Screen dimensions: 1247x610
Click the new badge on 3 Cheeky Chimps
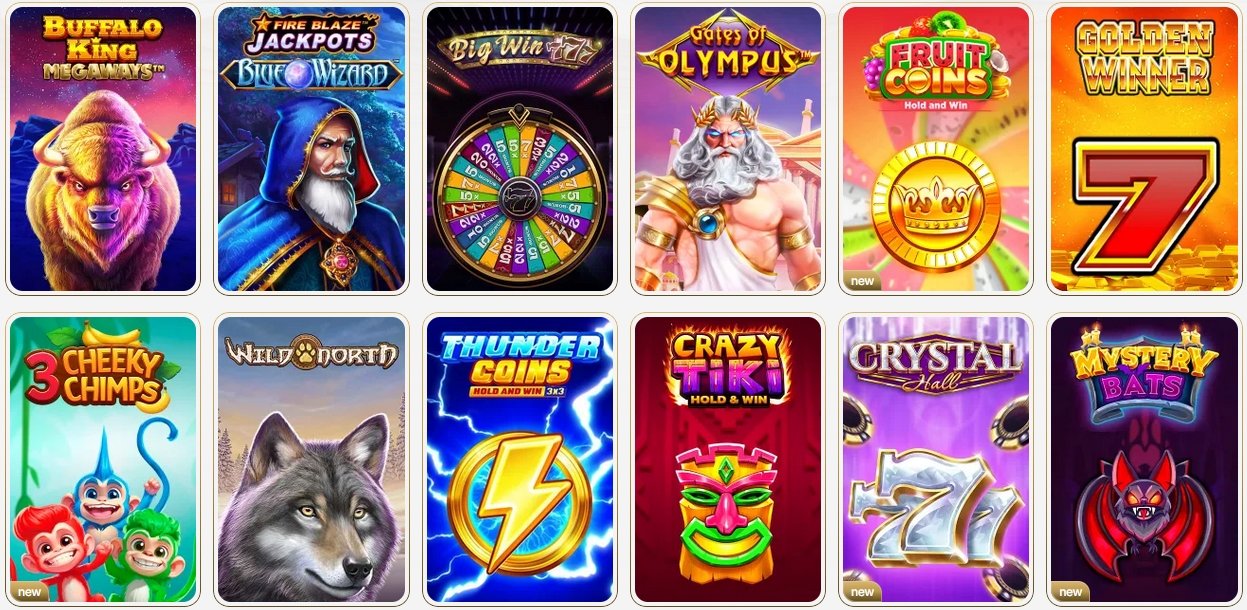[x=29, y=591]
